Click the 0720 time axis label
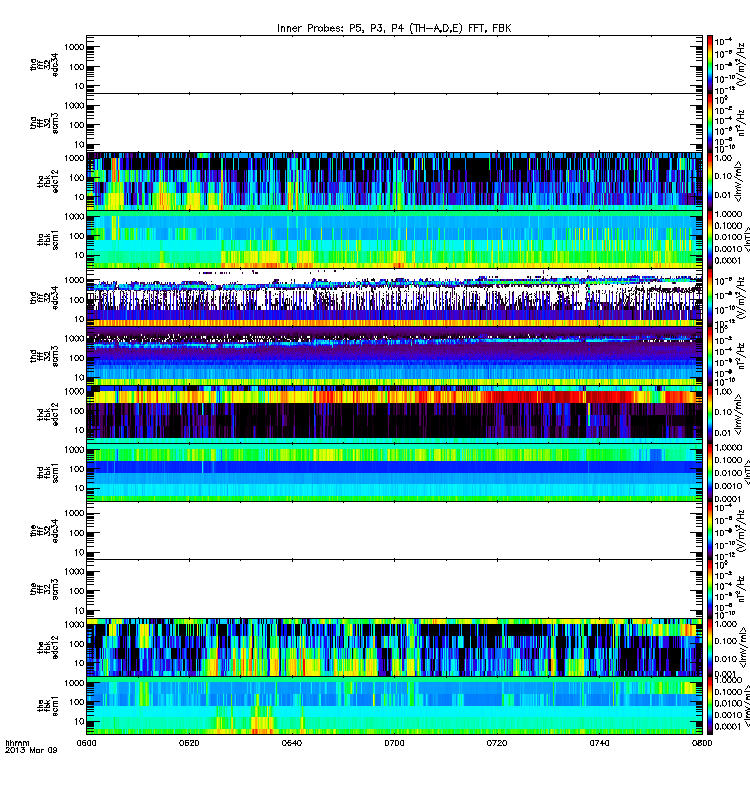 click(497, 743)
